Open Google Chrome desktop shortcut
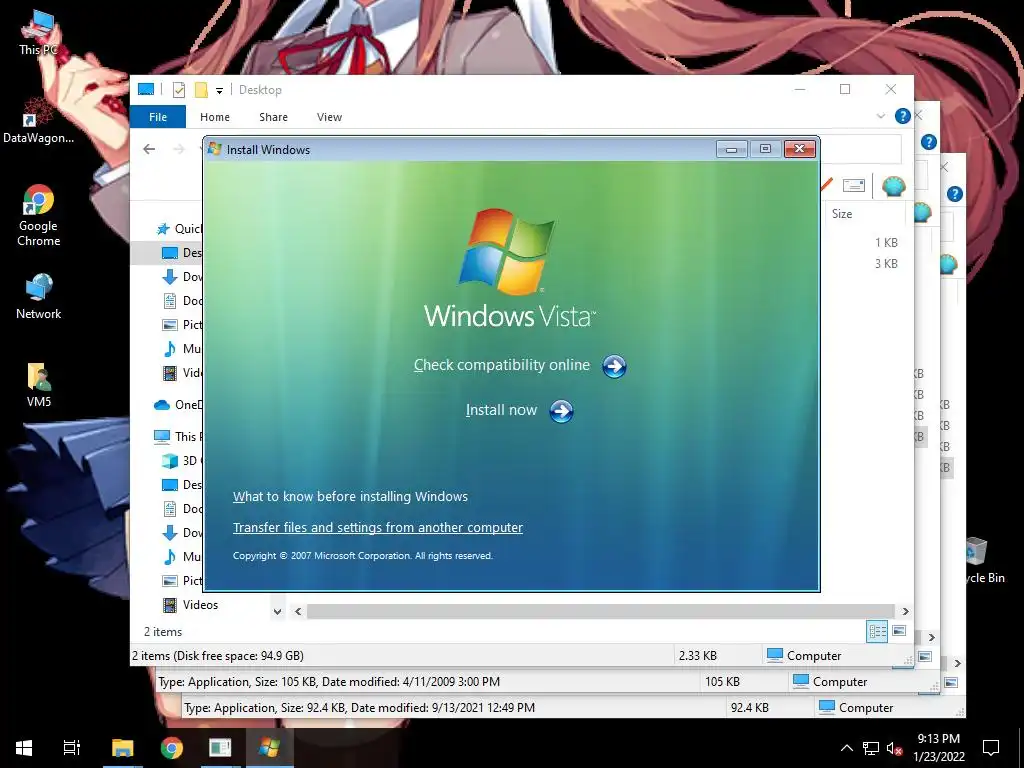Image resolution: width=1024 pixels, height=768 pixels. [x=38, y=216]
